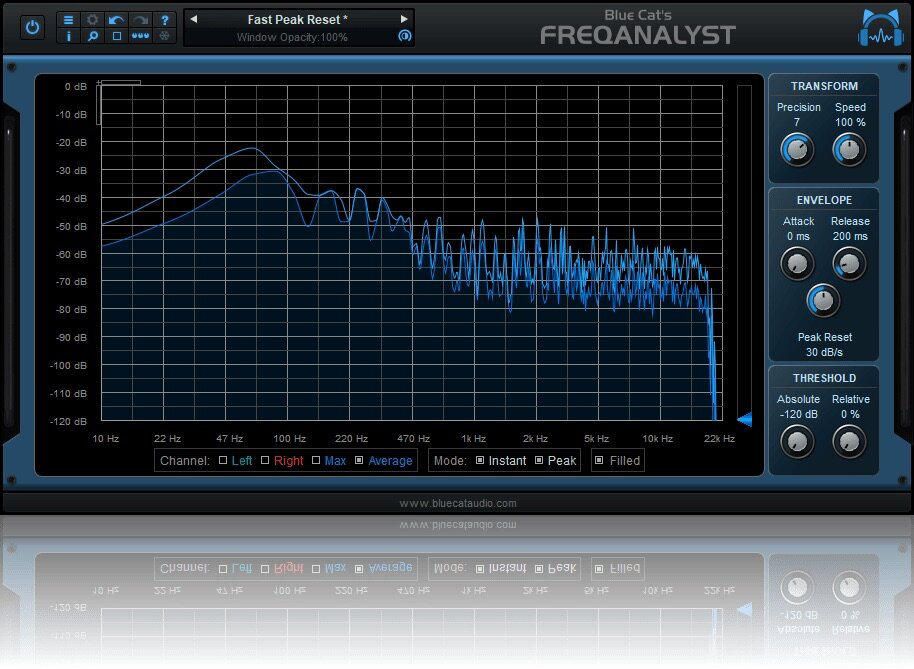Click the TRANSFORM section header
Viewport: 914px width, 669px height.
tap(824, 86)
